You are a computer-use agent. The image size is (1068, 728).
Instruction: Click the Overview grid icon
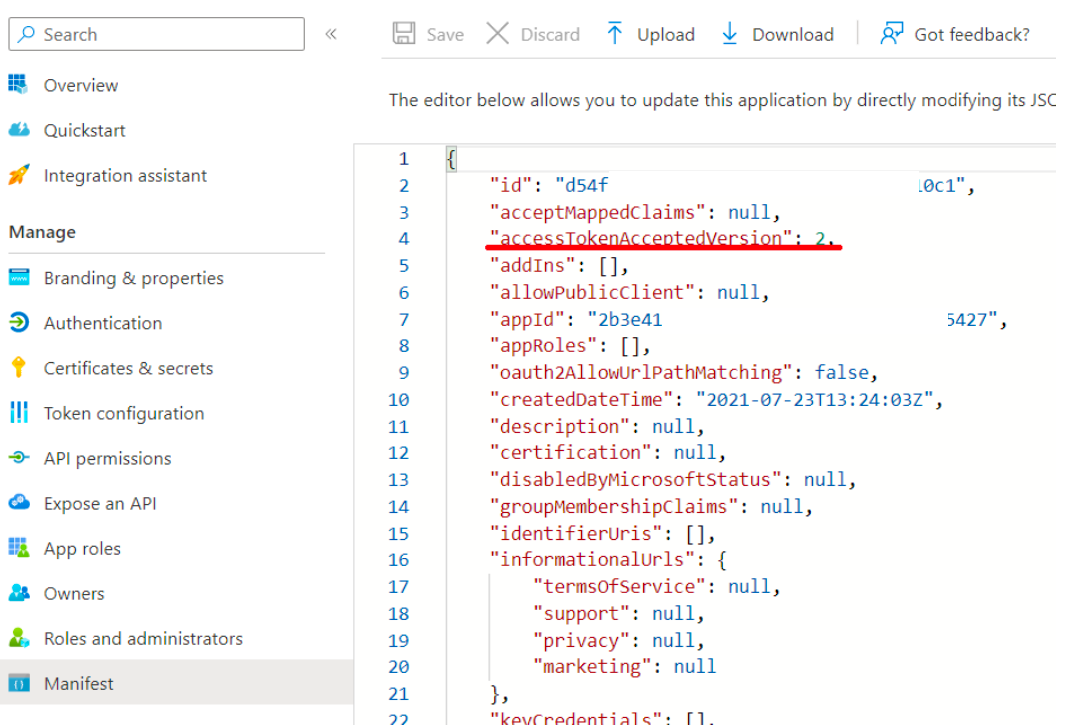[18, 84]
